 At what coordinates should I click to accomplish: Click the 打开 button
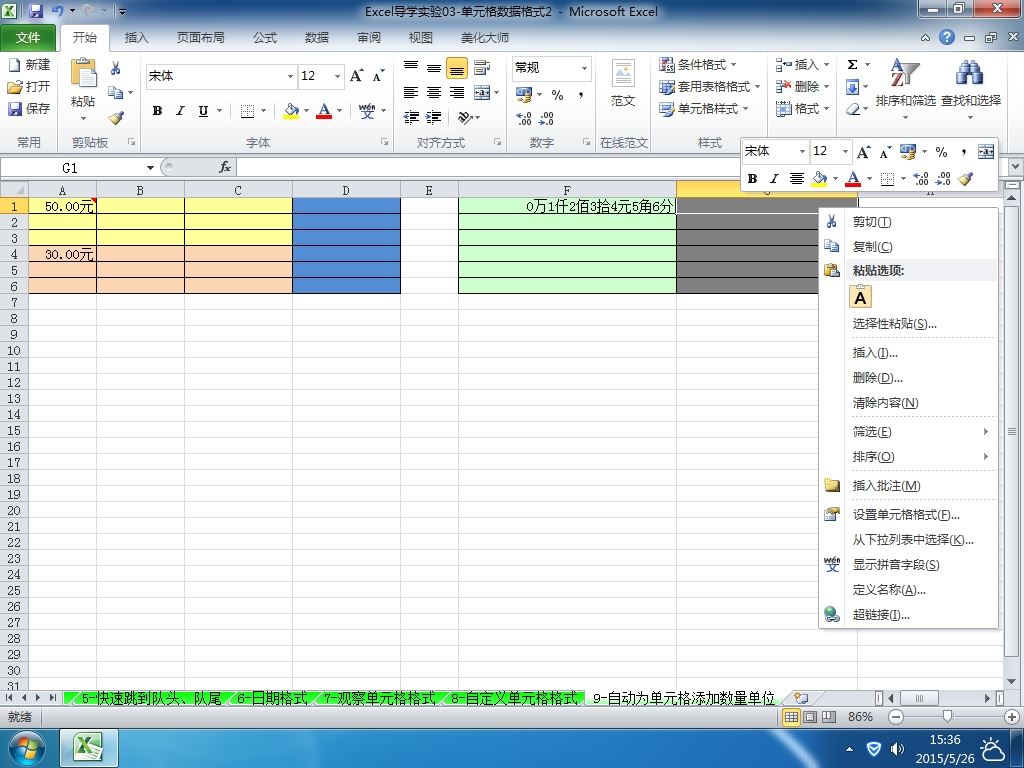pos(29,86)
